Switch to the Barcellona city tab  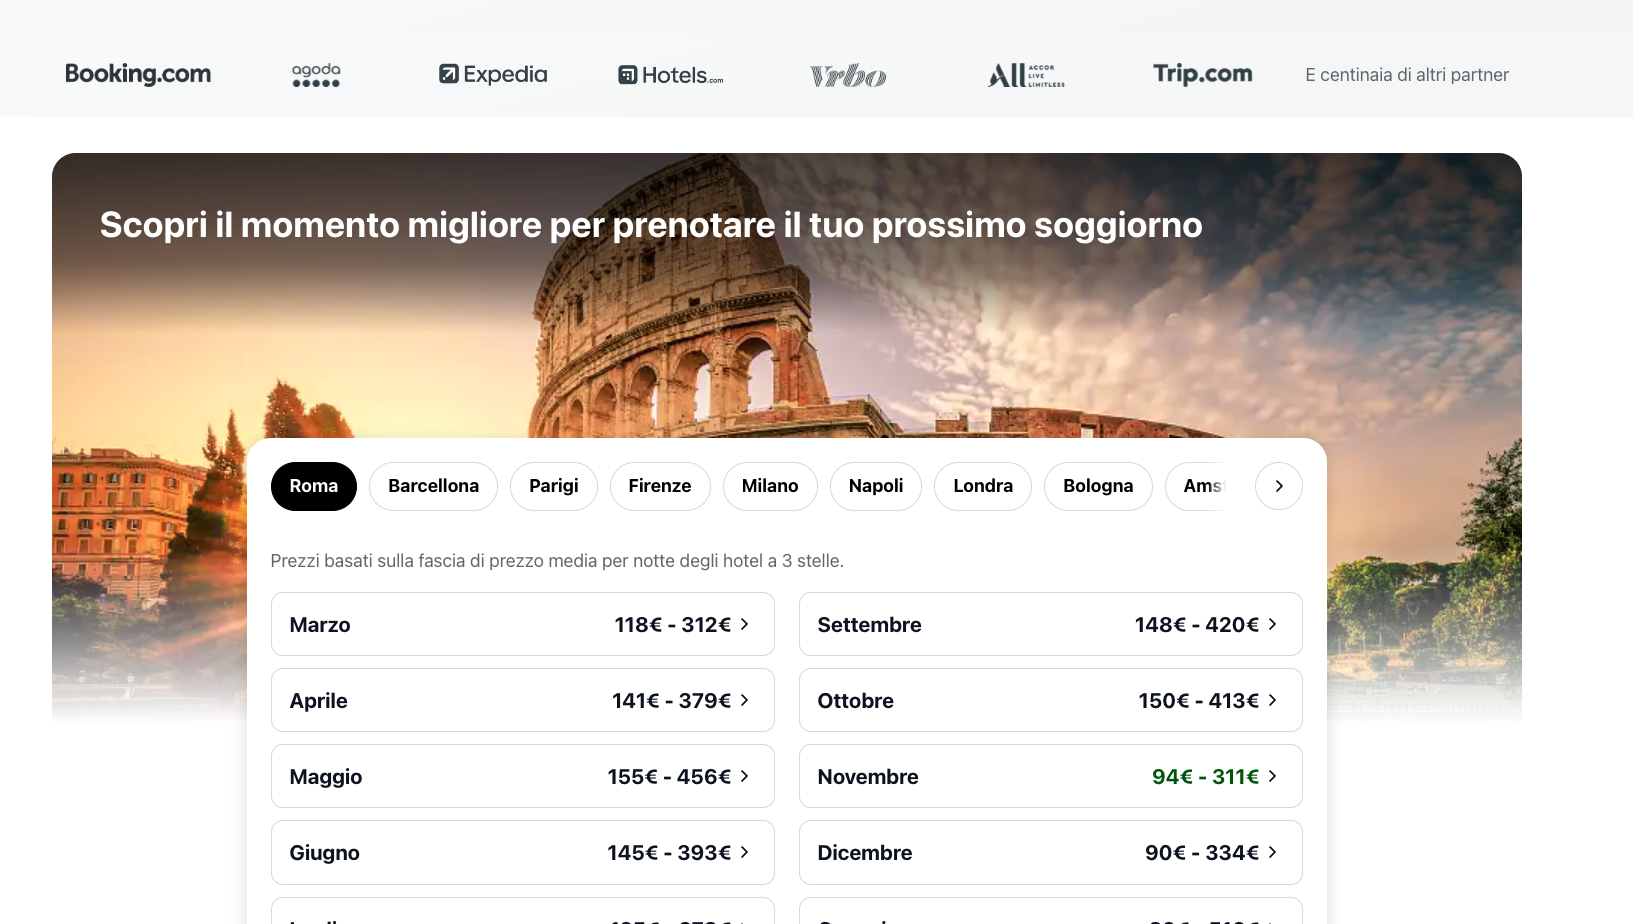(x=433, y=486)
